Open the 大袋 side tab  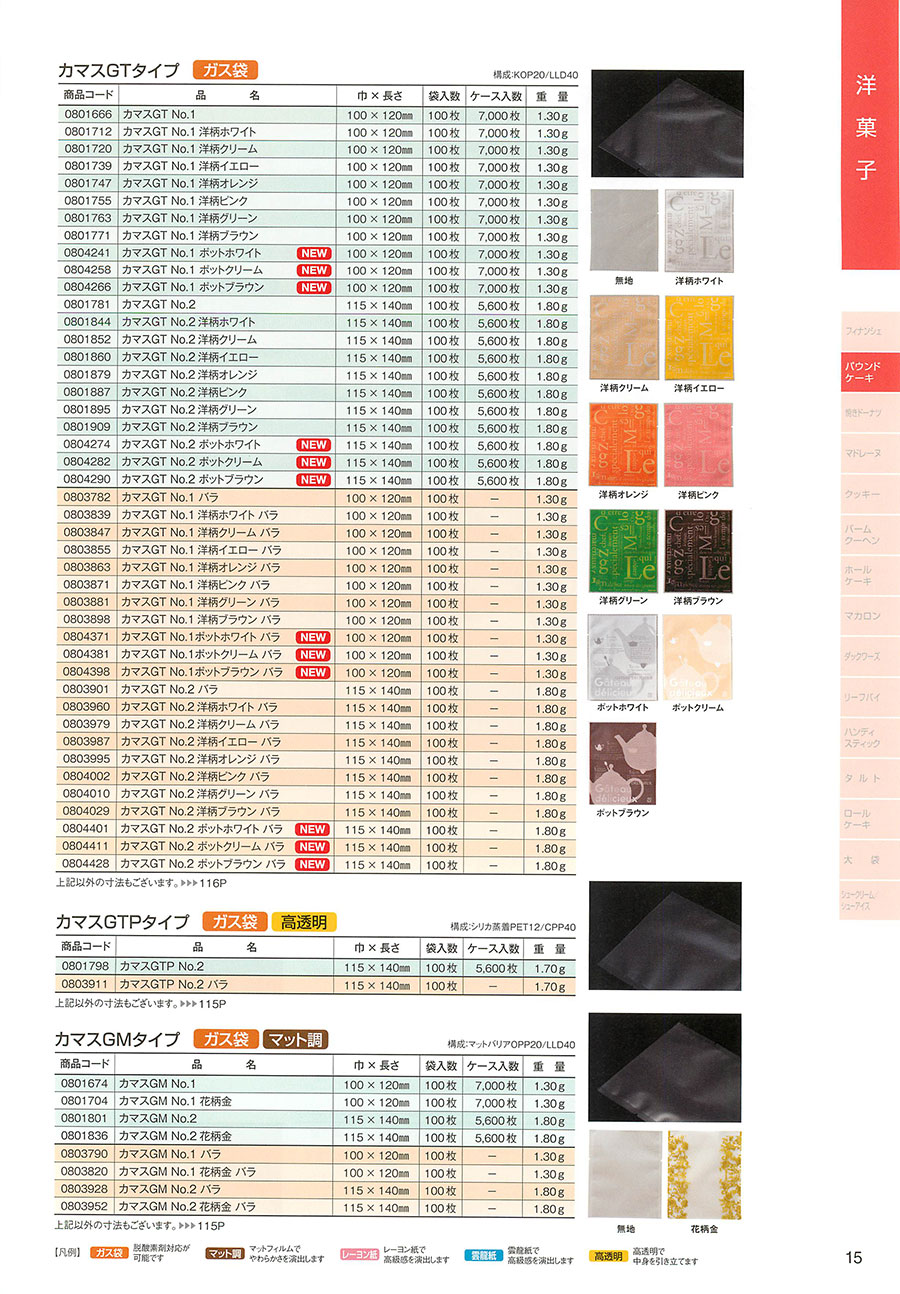[870, 858]
